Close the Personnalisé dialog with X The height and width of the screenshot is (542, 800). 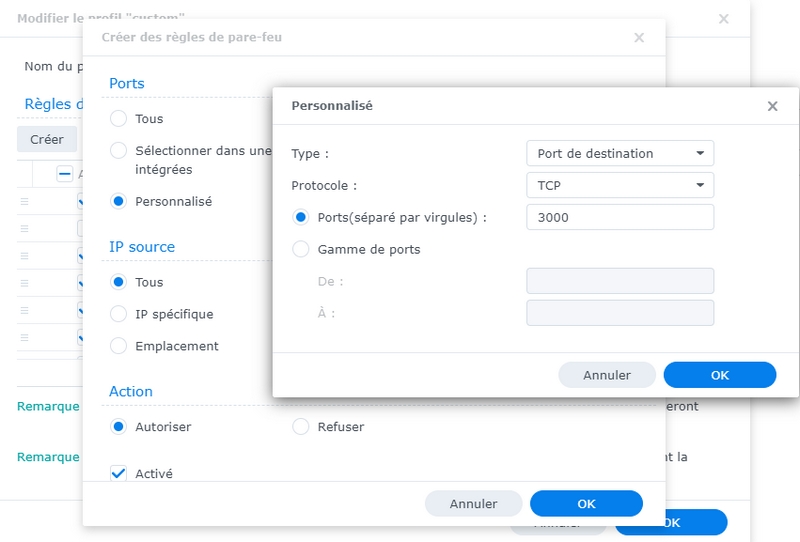click(772, 106)
